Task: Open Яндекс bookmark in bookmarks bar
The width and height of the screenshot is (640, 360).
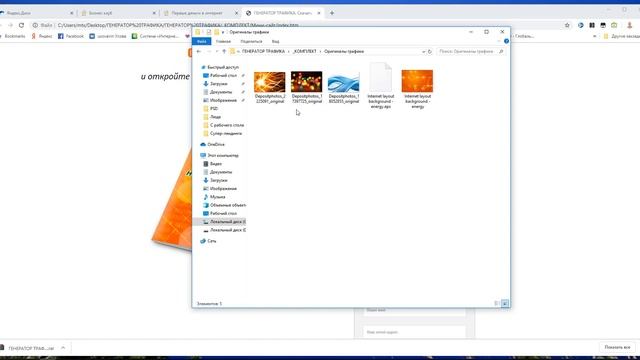Action: 42,36
